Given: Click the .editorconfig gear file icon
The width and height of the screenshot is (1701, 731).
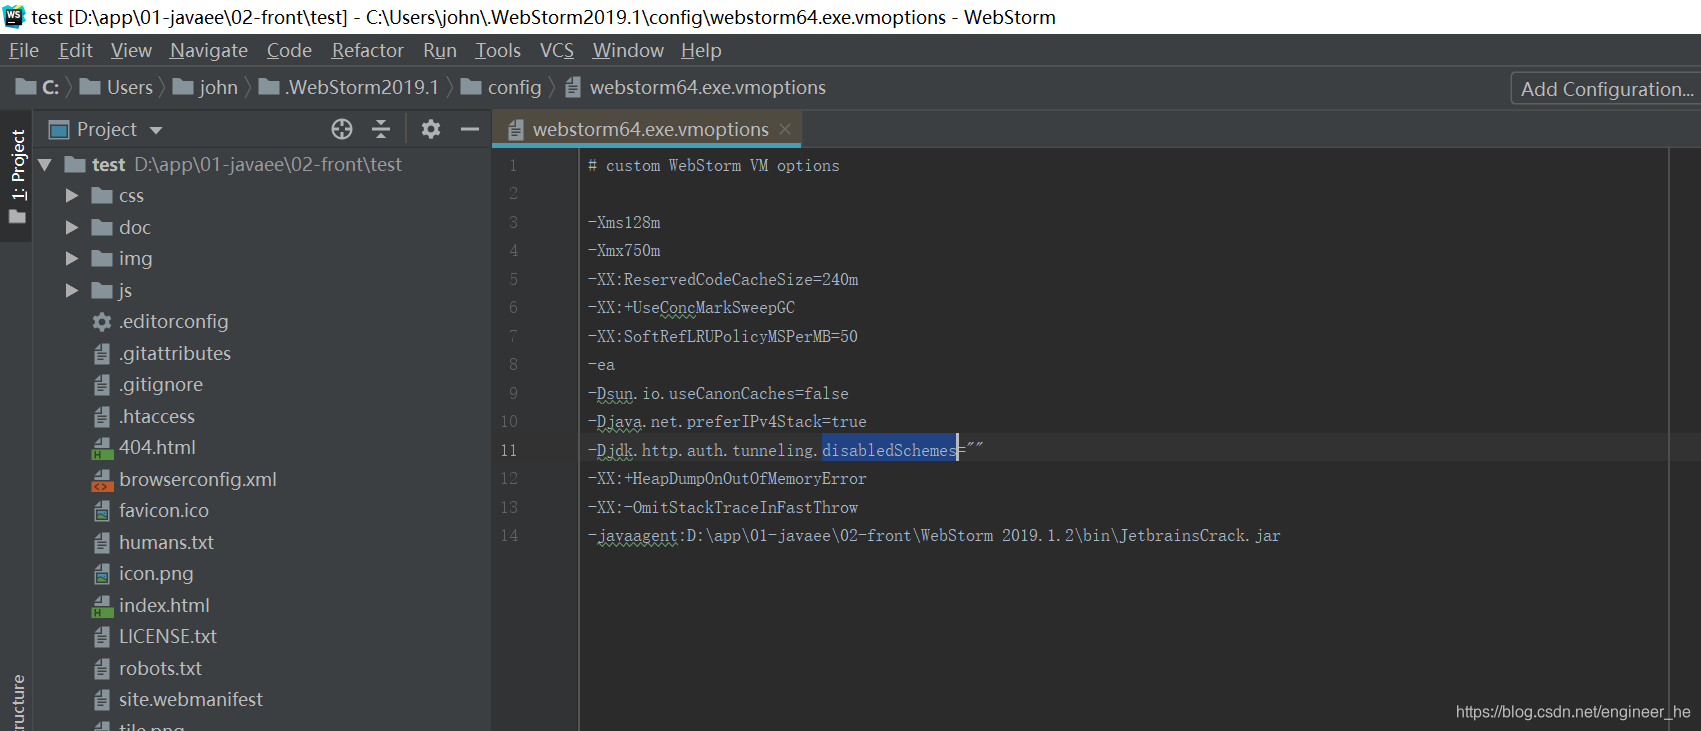Looking at the screenshot, I should click(102, 322).
